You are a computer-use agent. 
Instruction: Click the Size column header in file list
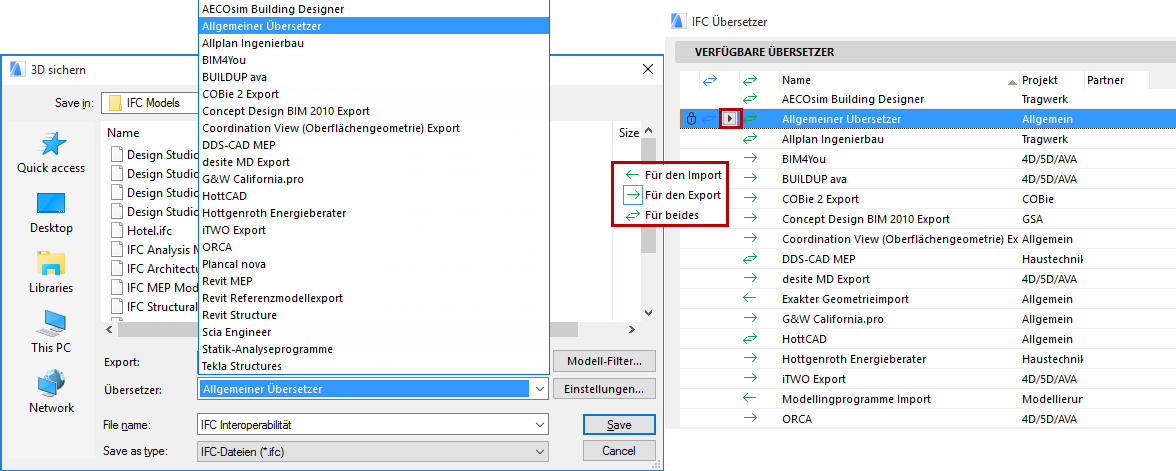click(628, 133)
